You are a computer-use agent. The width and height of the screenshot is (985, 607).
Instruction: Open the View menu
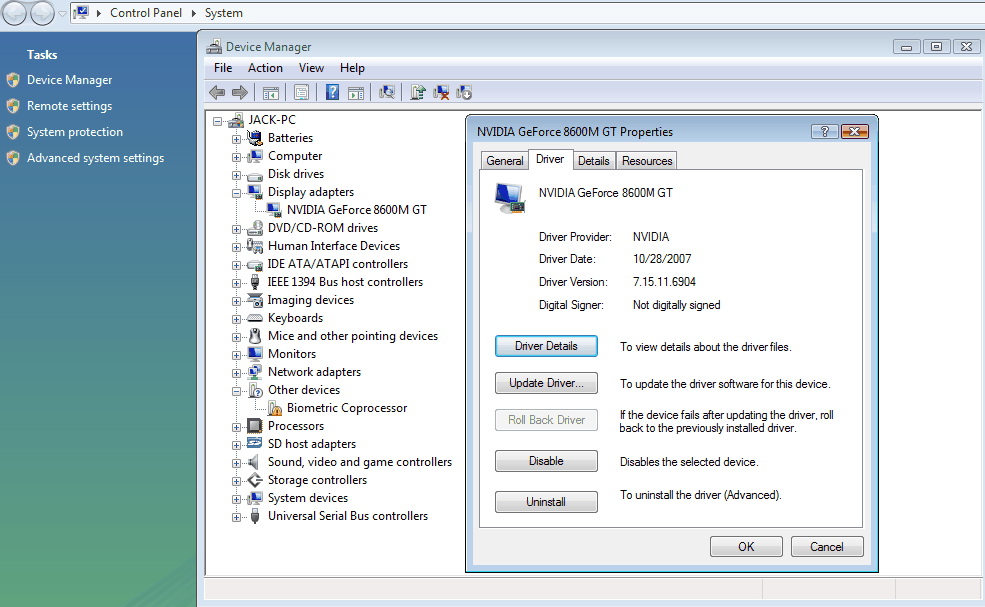tap(311, 68)
